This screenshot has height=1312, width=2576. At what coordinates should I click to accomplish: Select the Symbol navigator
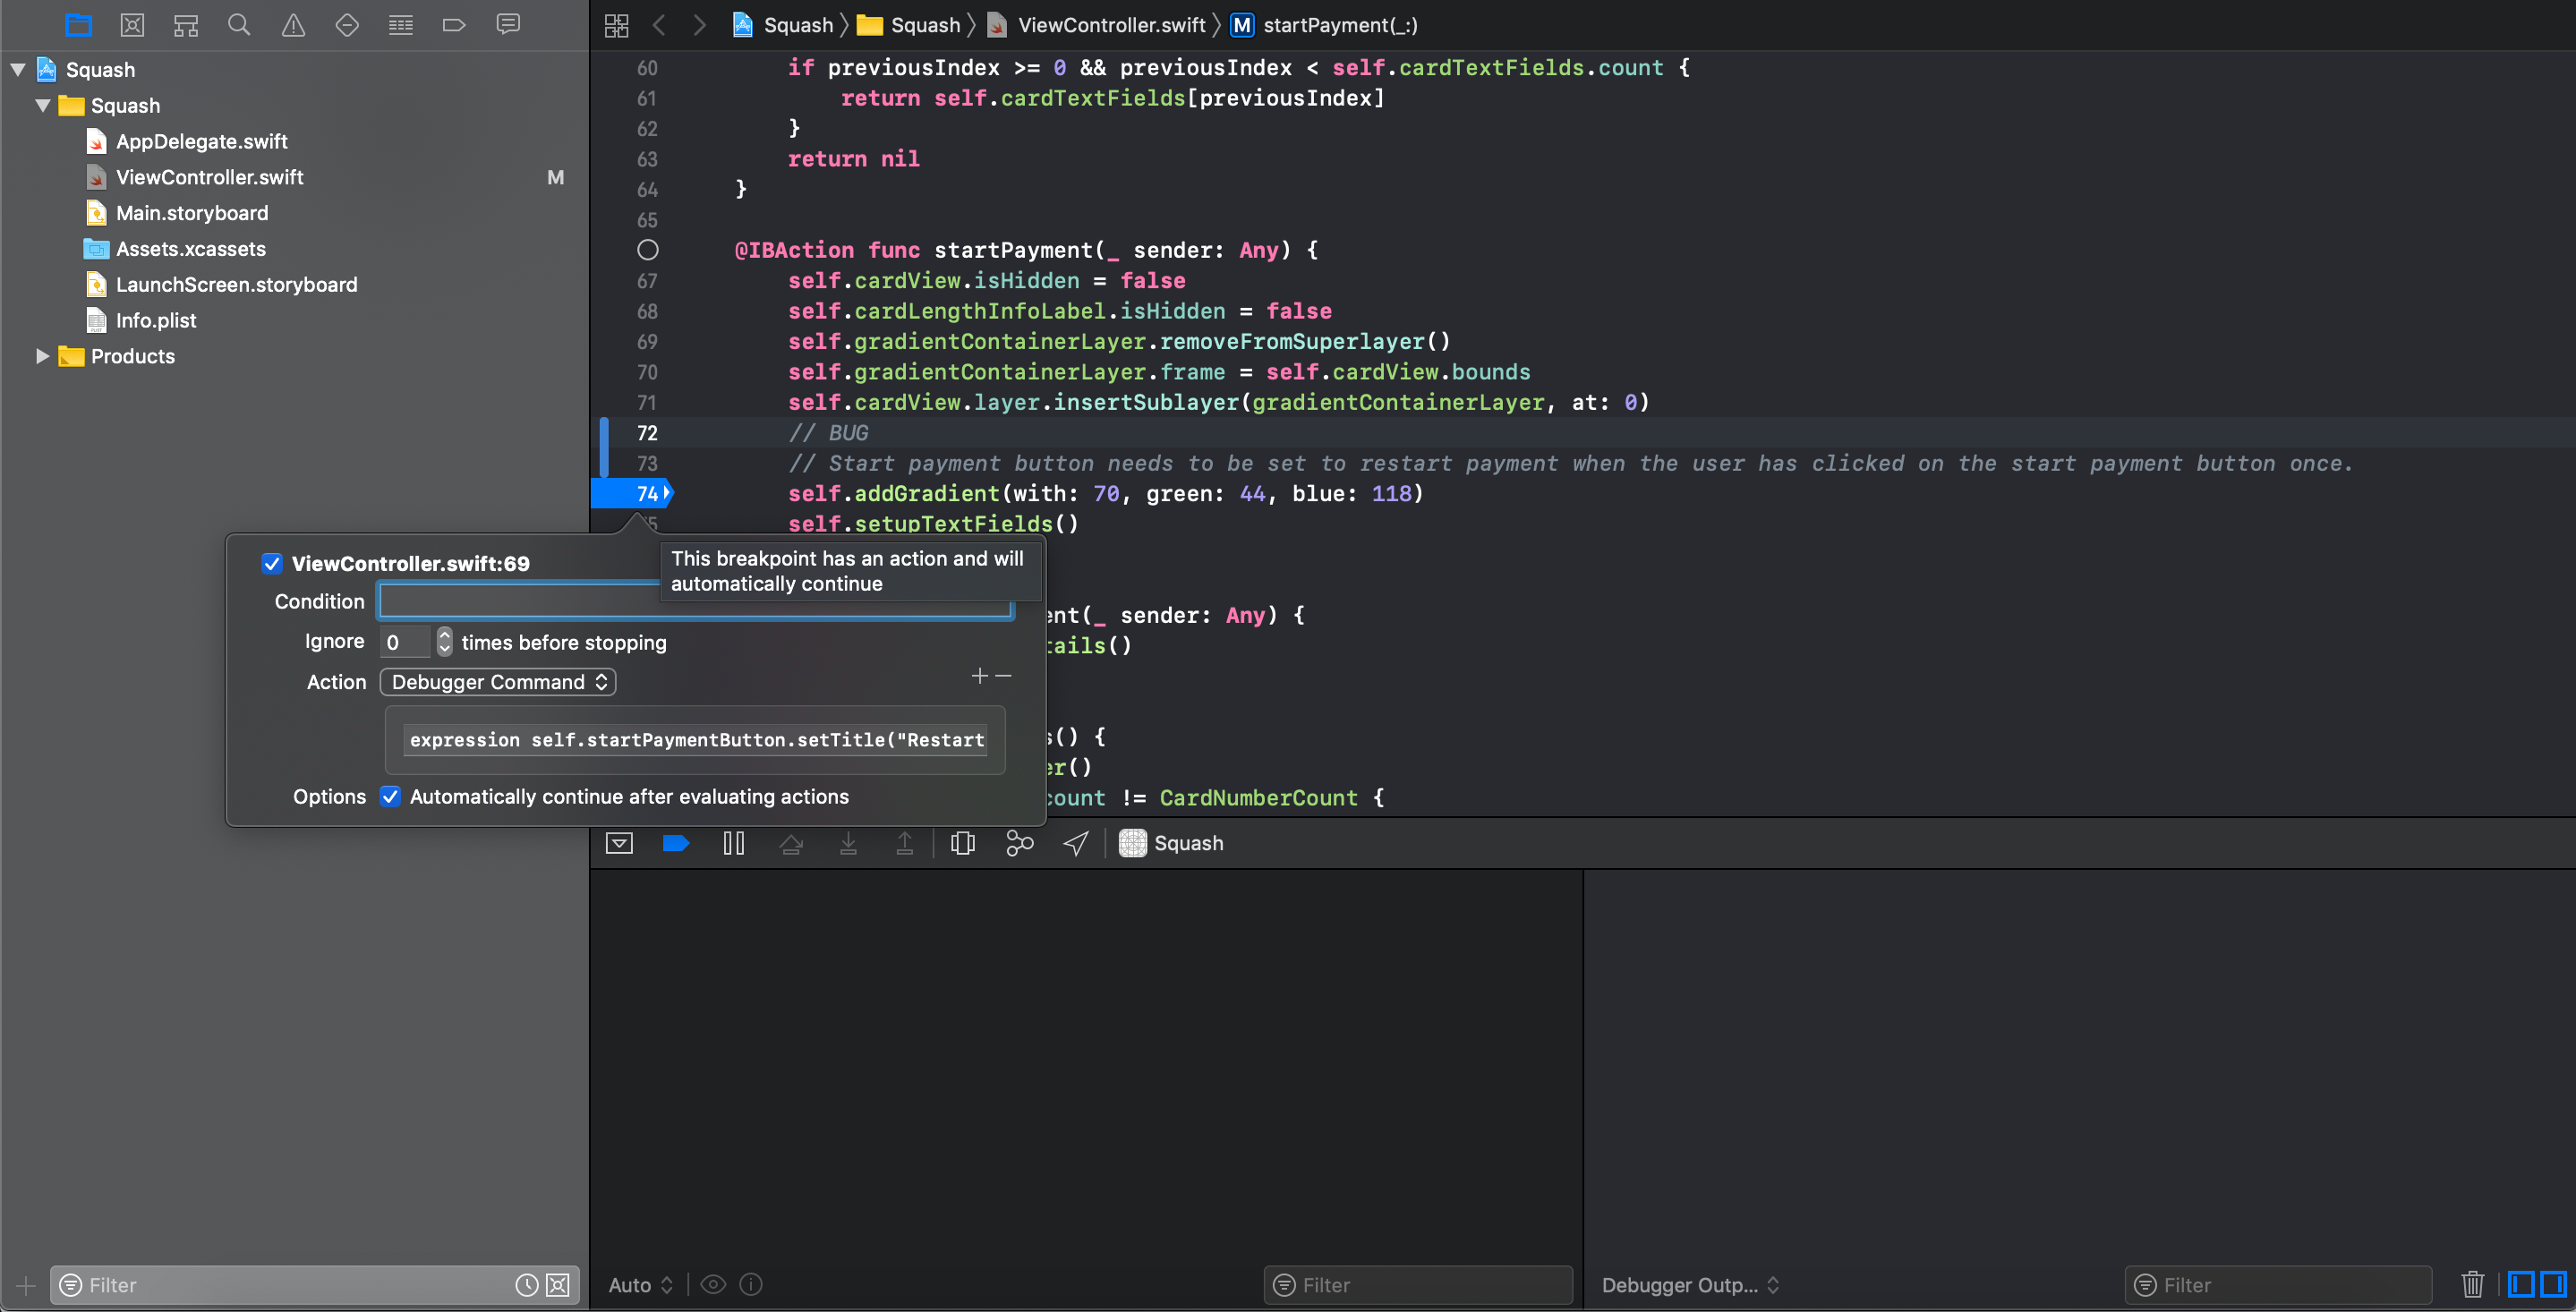[x=185, y=25]
